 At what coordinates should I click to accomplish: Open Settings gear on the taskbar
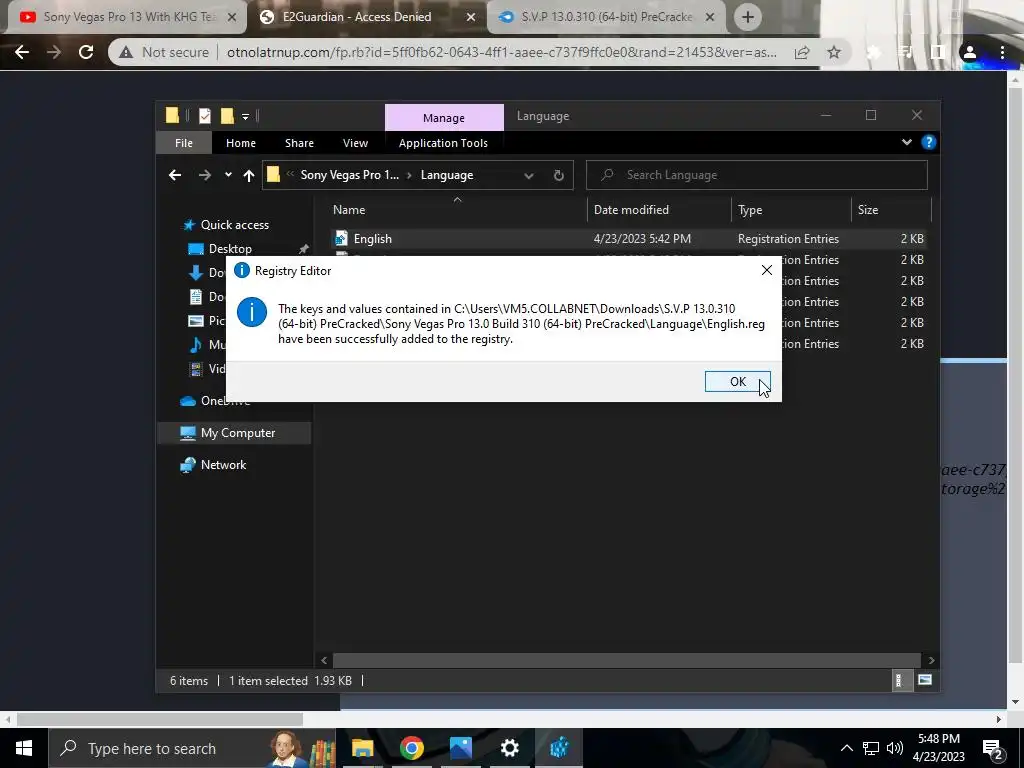[509, 748]
